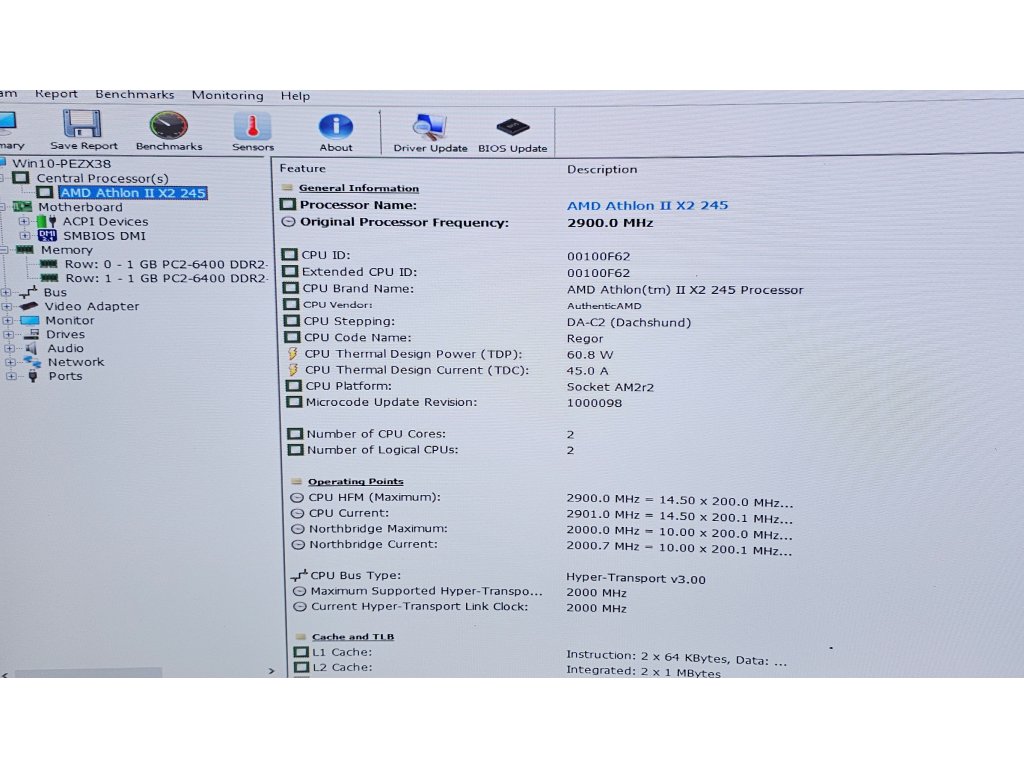This screenshot has height=768, width=1024.
Task: Select Central Processor(s) tree node
Action: (x=103, y=178)
